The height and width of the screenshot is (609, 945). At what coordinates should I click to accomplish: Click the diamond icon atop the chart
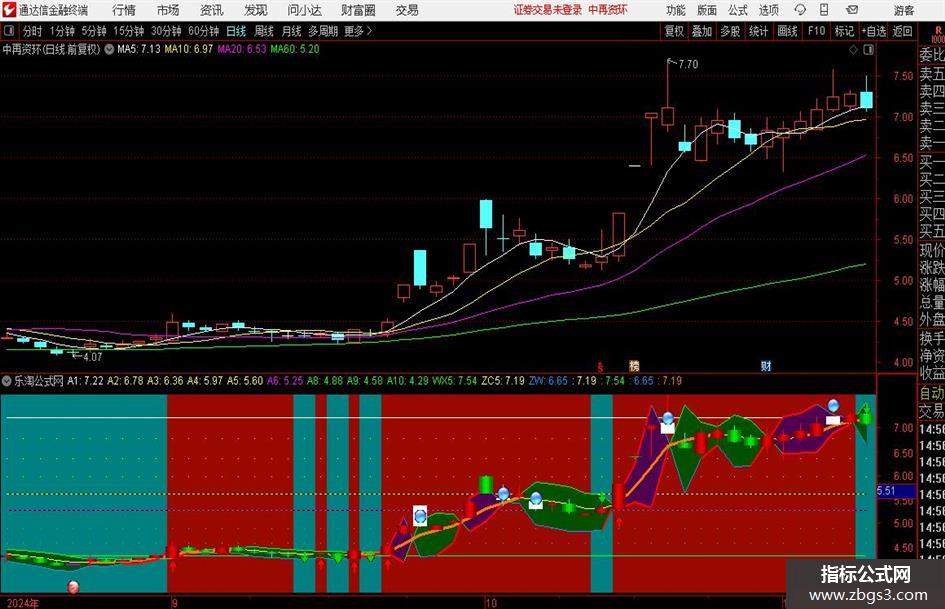coord(853,50)
